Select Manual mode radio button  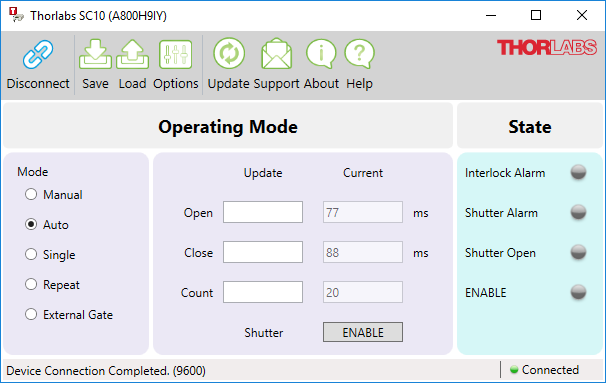click(x=31, y=194)
